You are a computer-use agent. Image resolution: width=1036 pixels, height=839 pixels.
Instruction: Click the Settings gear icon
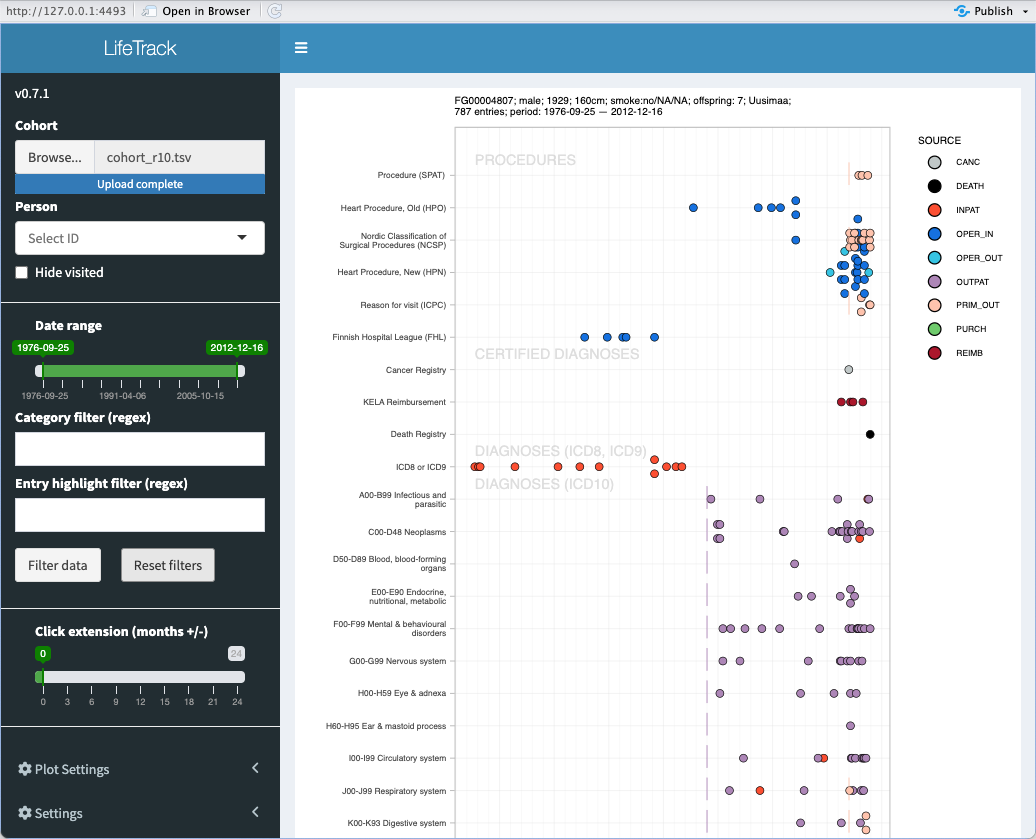click(25, 813)
